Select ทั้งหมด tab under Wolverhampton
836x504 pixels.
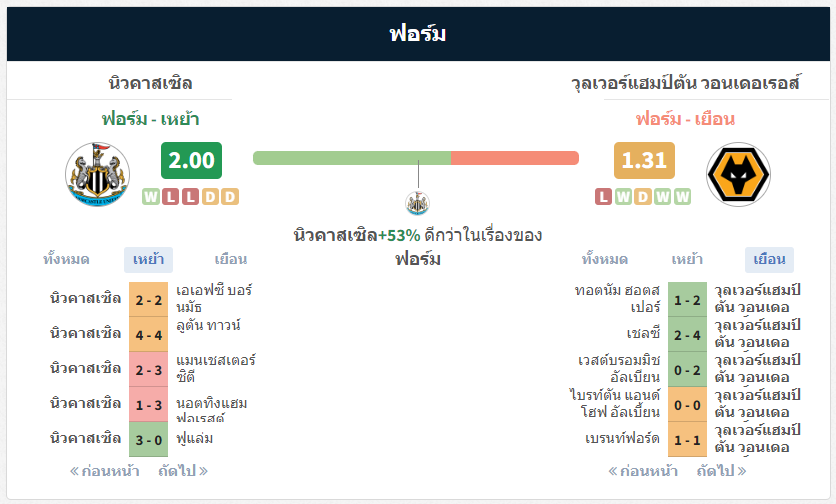coord(605,260)
